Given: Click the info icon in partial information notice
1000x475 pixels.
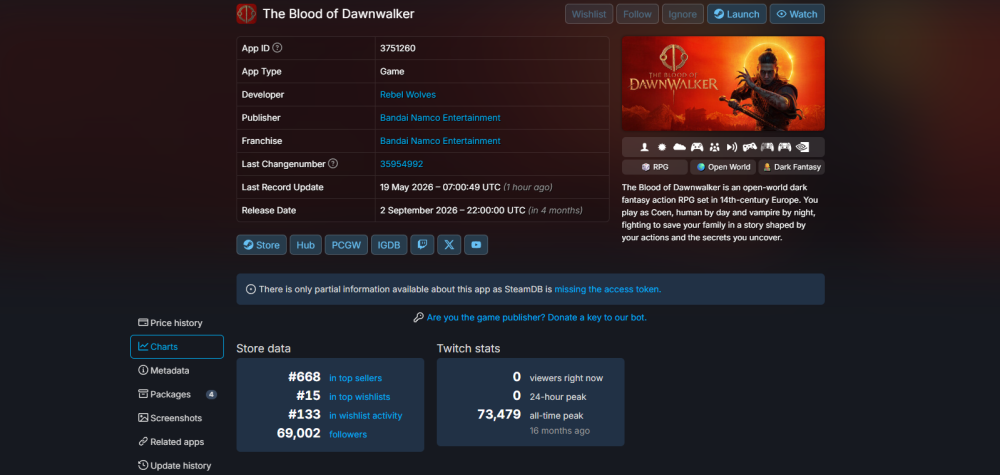Looking at the screenshot, I should [251, 289].
